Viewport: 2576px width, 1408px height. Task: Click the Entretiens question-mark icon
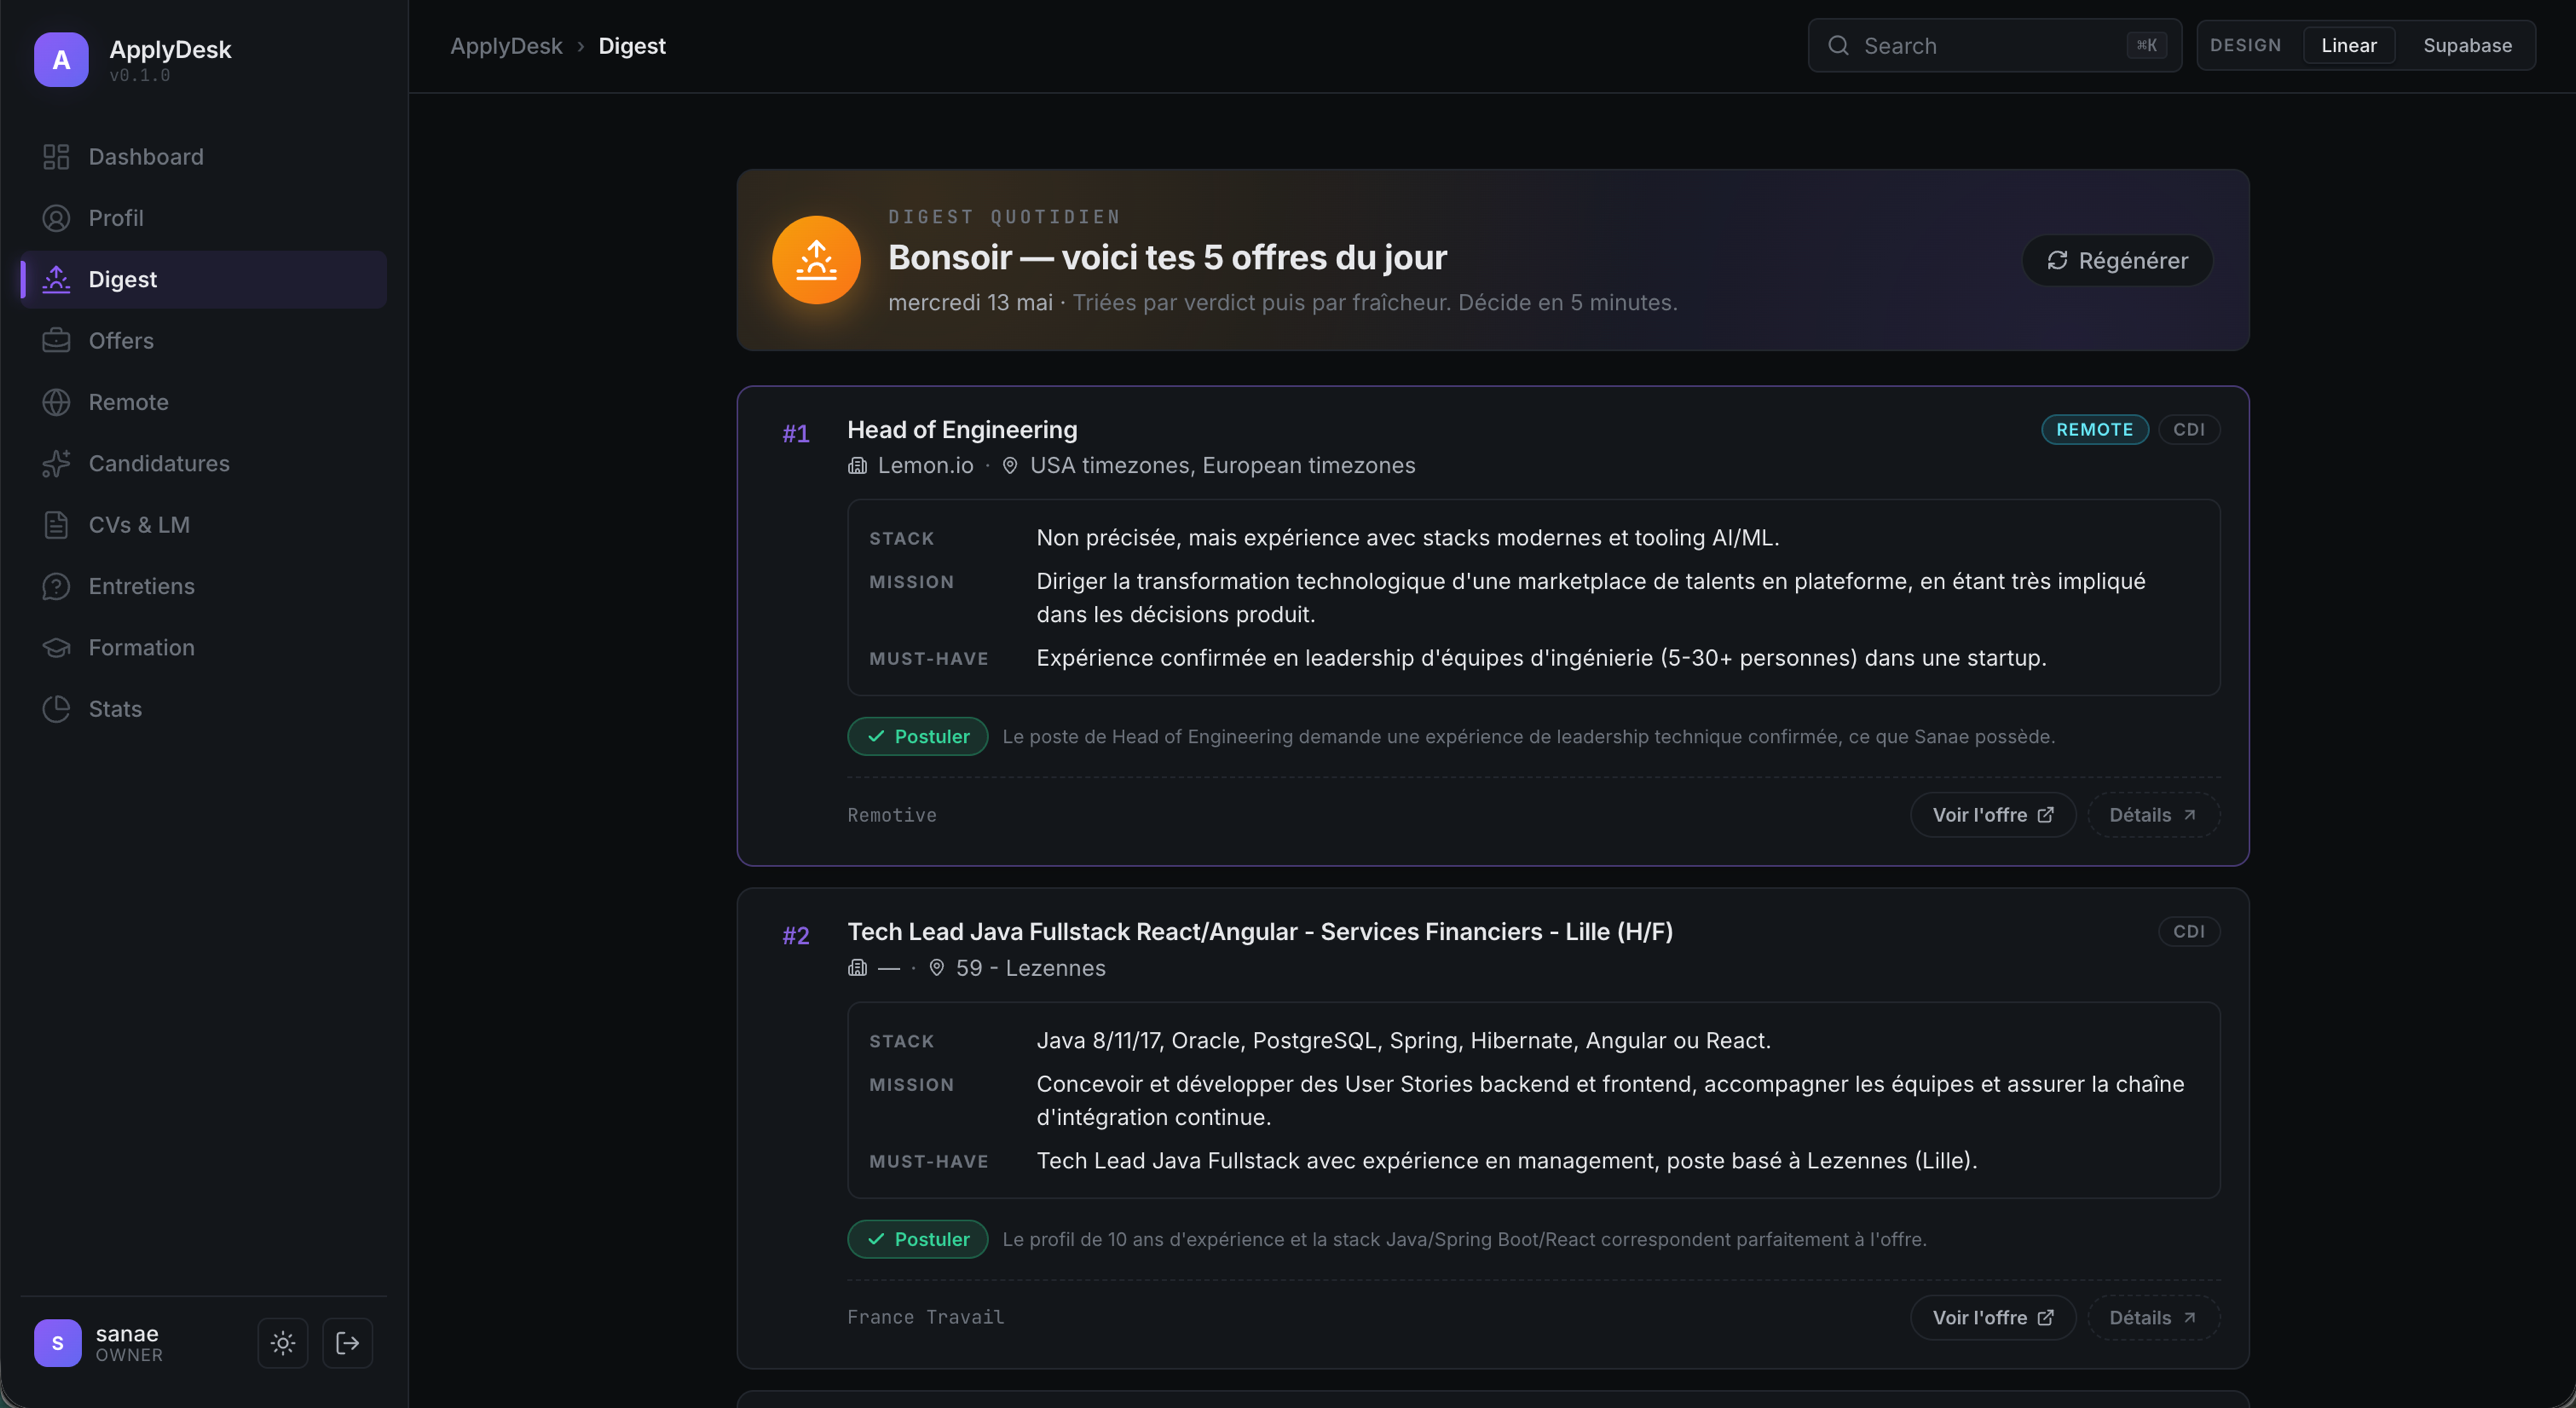pos(56,586)
